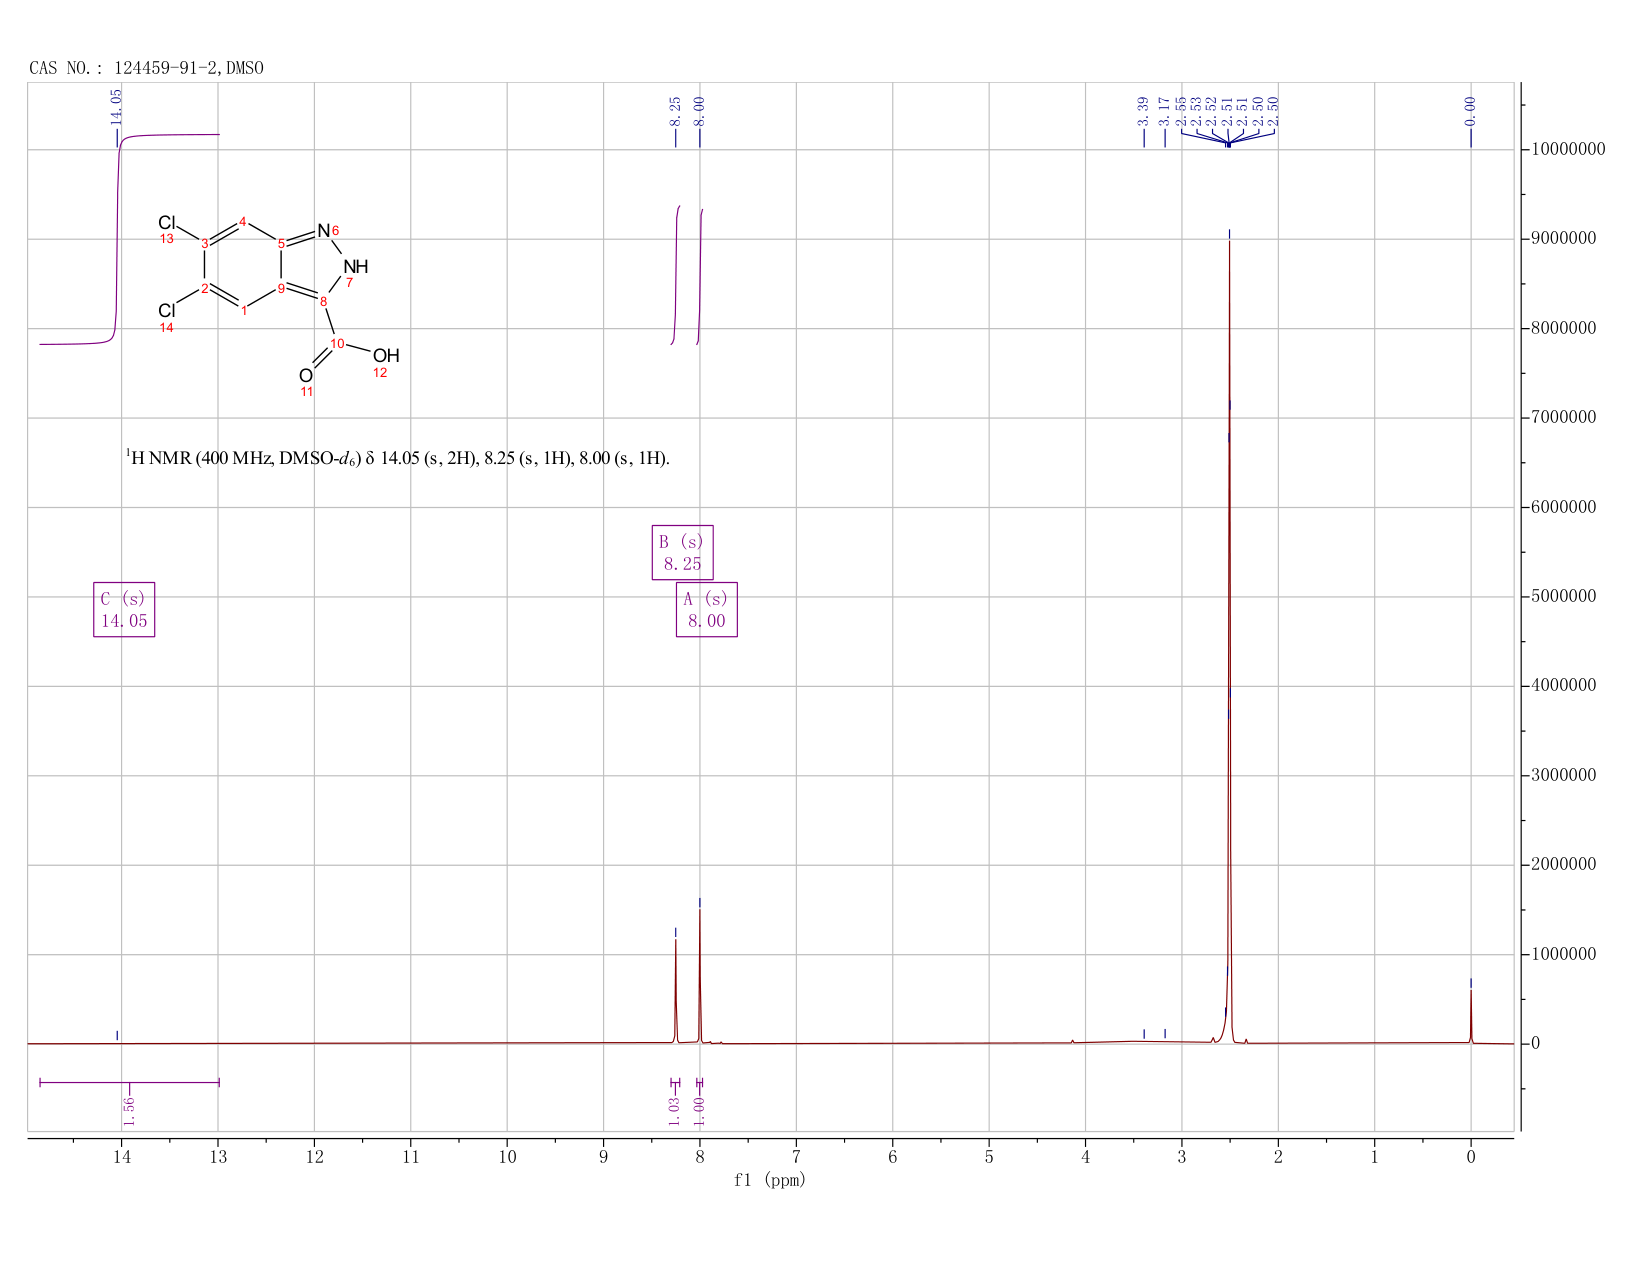Click the f1 (ppm) axis title
The height and width of the screenshot is (1275, 1650).
(770, 1180)
